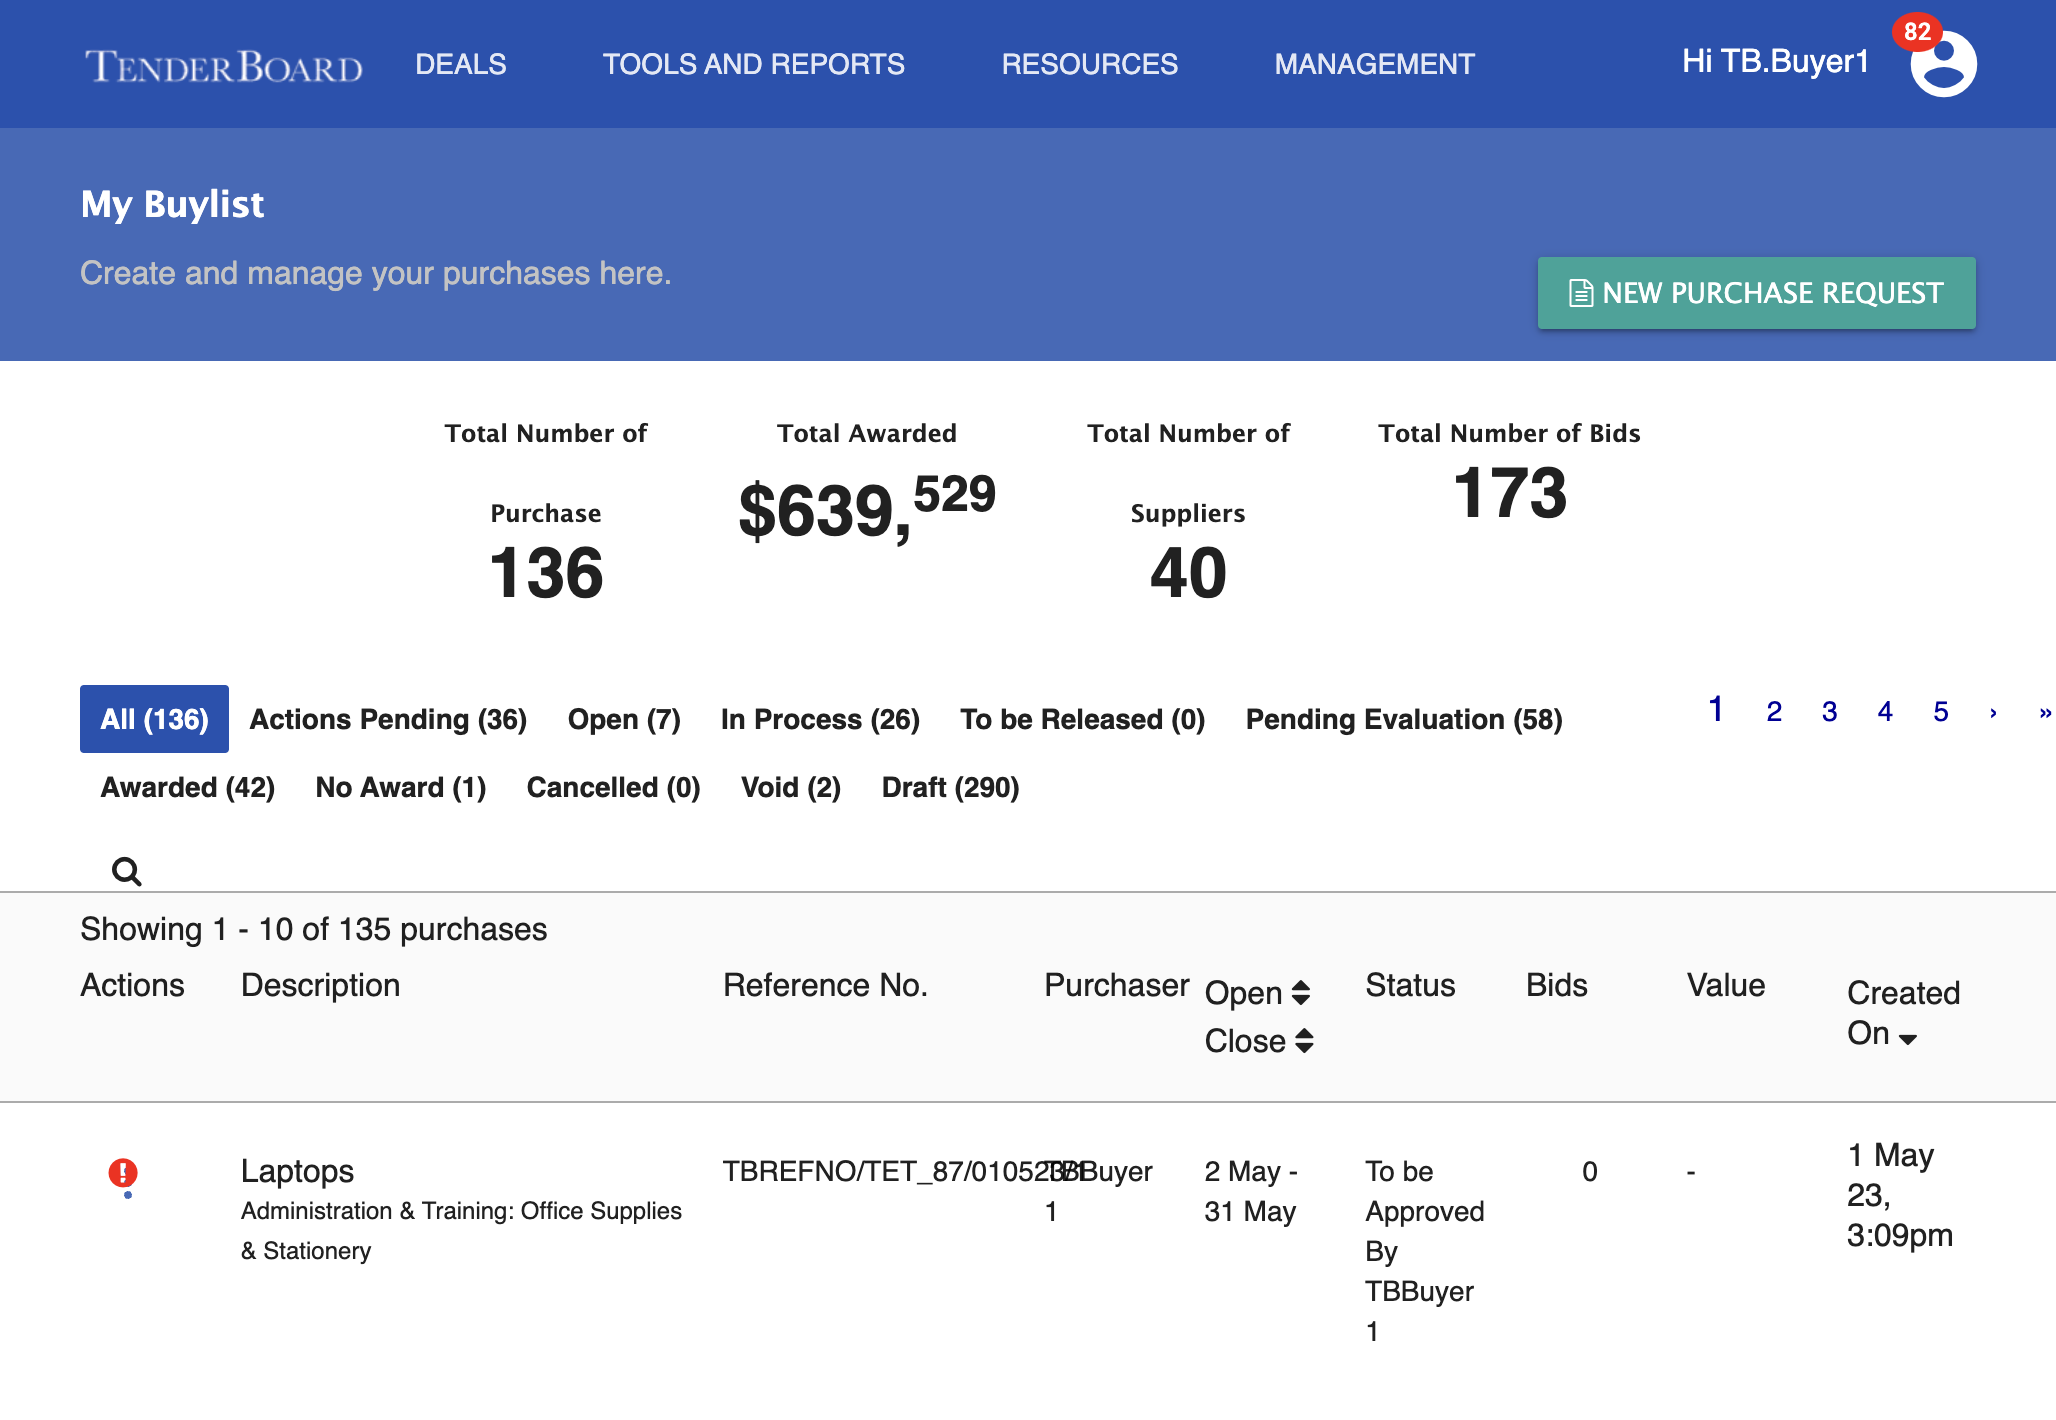Go to page 2
Viewport: 2056px width, 1420px height.
(1774, 711)
